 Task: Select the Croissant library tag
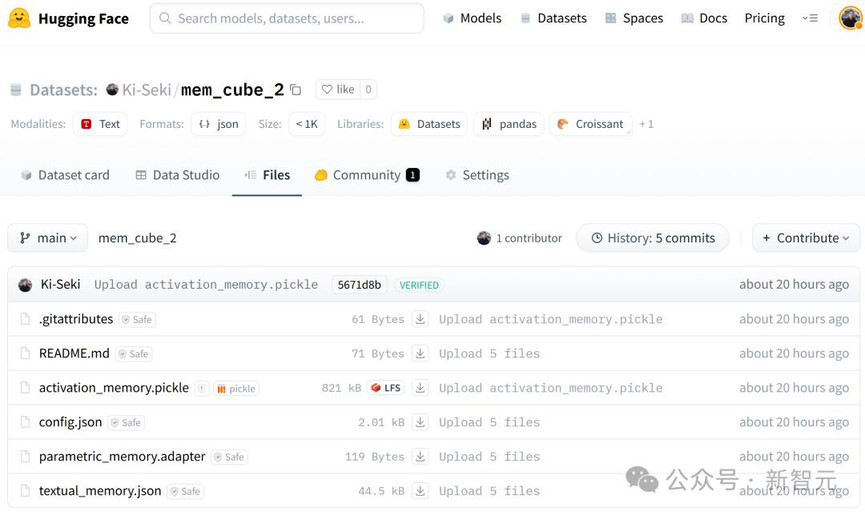point(590,124)
